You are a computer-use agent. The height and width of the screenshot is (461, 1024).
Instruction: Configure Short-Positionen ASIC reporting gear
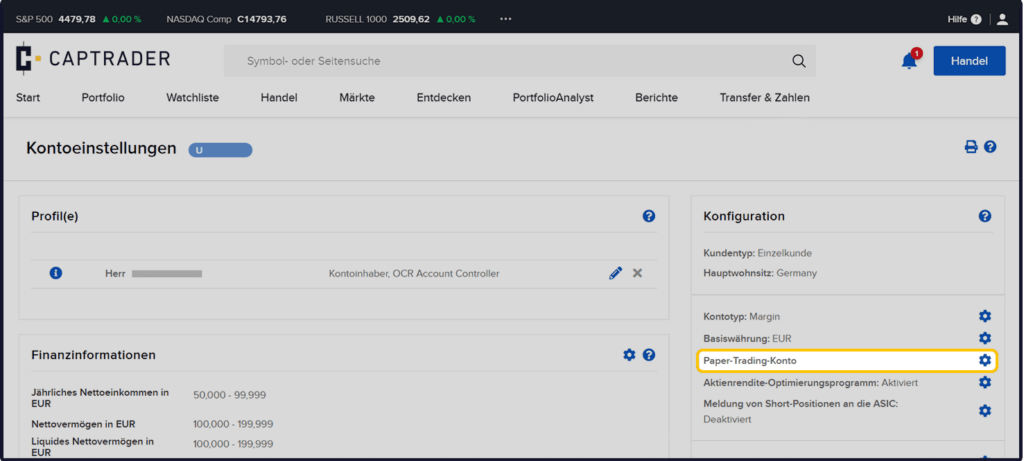coord(985,411)
